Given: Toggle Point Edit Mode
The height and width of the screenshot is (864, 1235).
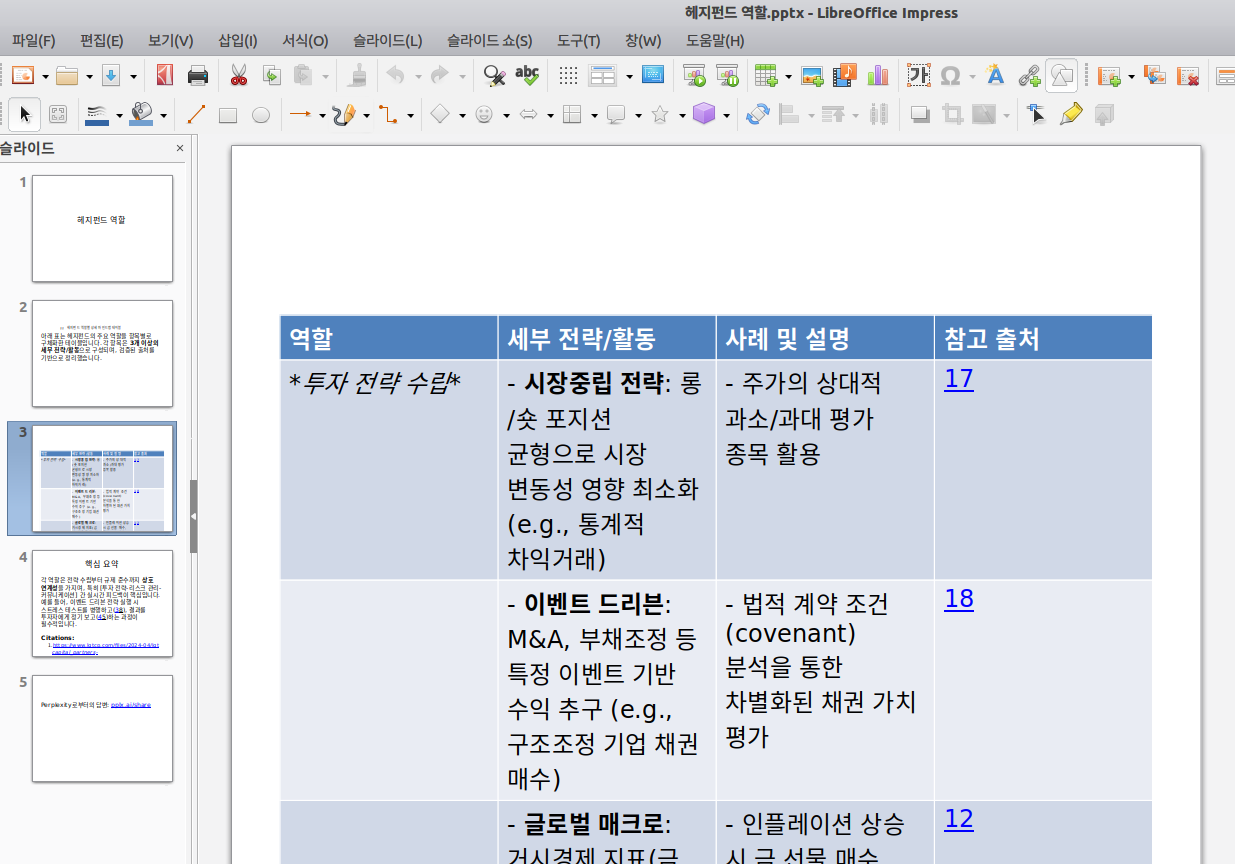Looking at the screenshot, I should pos(1037,115).
